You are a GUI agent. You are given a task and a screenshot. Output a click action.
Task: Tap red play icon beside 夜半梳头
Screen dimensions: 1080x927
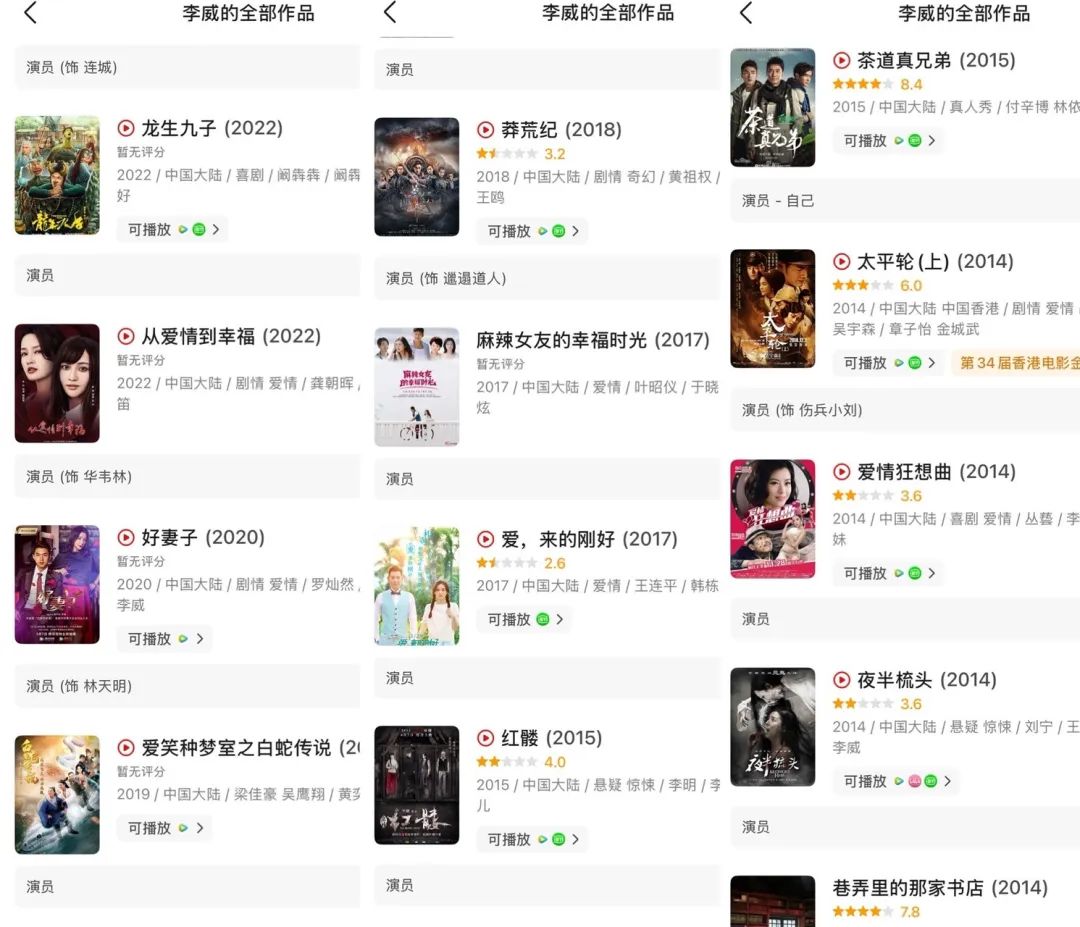click(x=841, y=680)
